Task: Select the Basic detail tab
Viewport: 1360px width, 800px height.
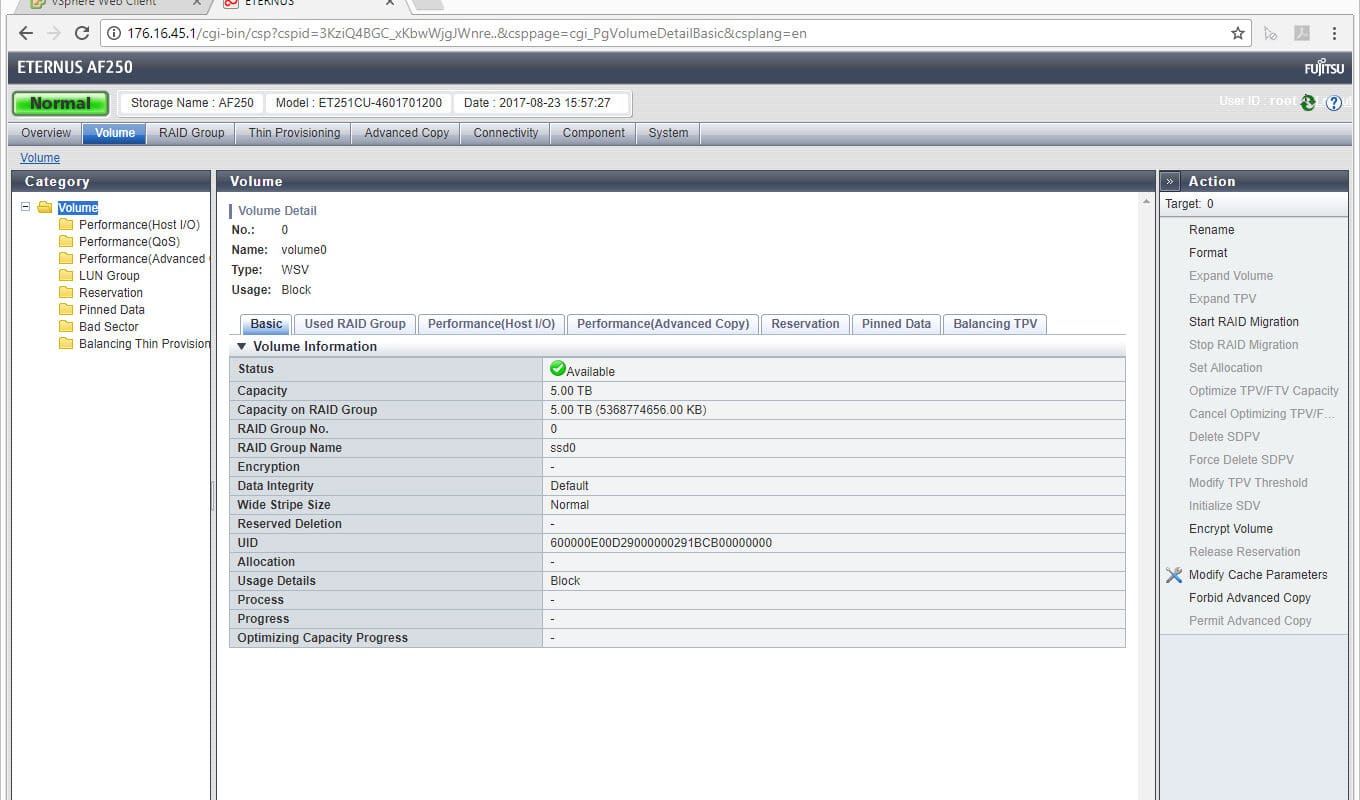Action: (266, 324)
